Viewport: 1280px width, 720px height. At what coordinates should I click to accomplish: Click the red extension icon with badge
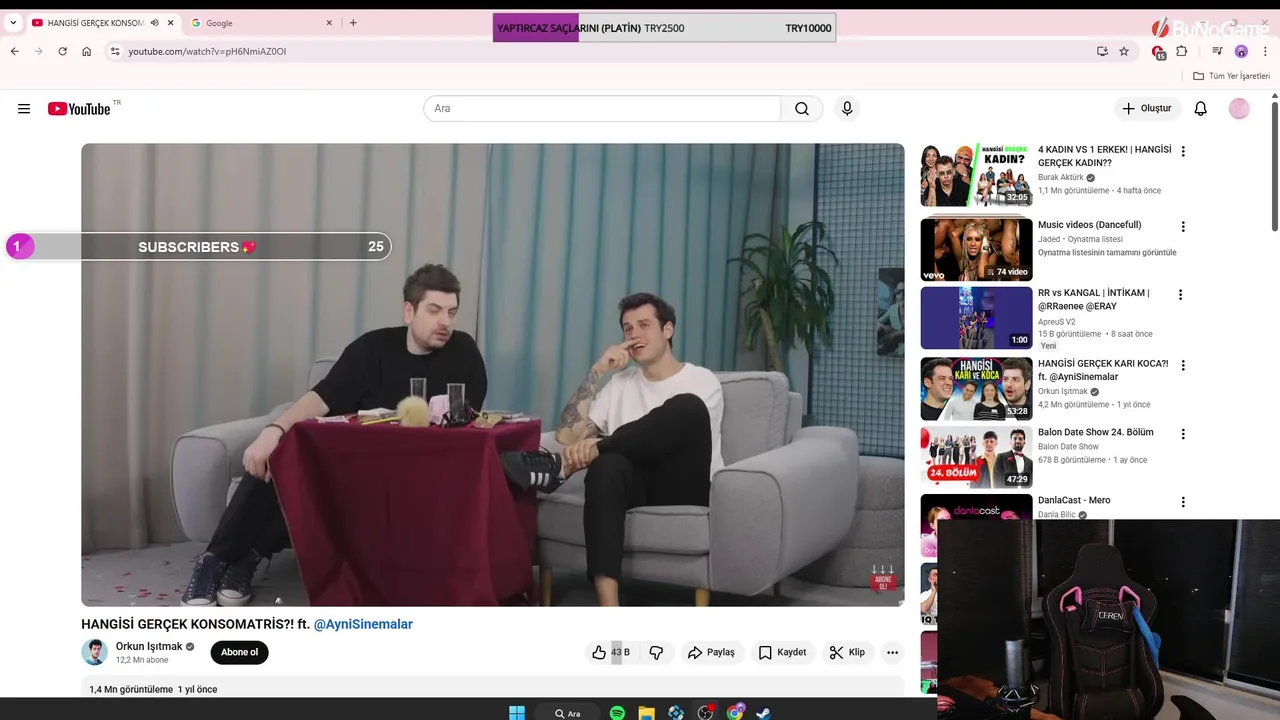1158,52
